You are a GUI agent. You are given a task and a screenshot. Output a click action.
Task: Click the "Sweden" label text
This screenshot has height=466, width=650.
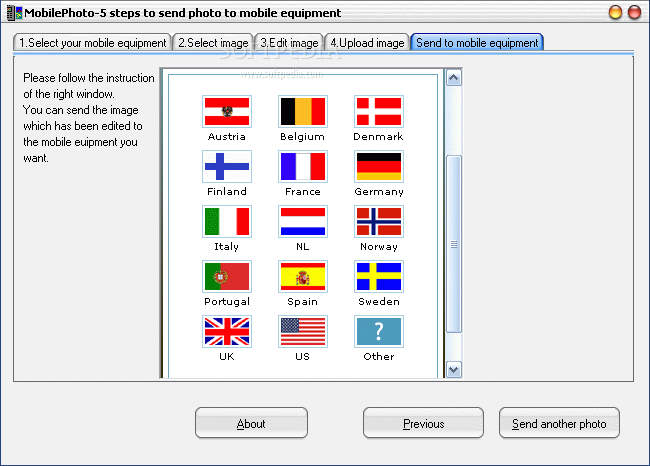tap(379, 301)
